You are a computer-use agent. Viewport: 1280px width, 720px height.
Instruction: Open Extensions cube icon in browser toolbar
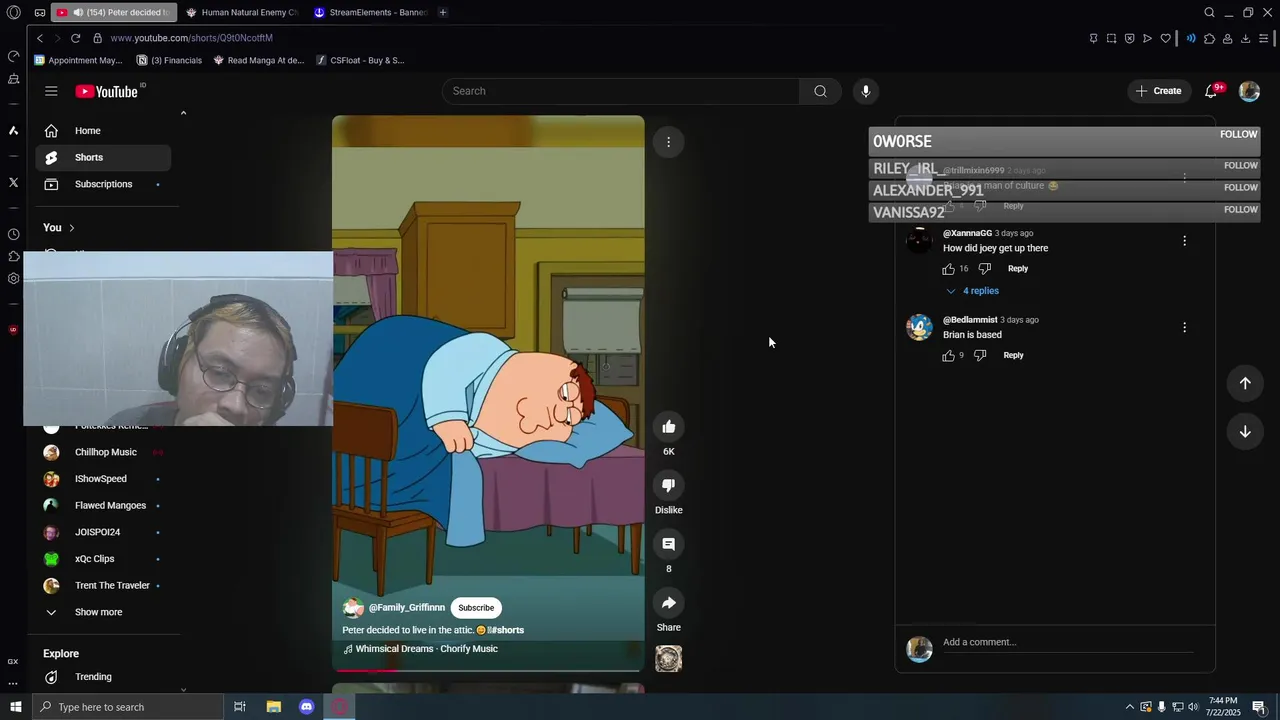pyautogui.click(x=1209, y=38)
